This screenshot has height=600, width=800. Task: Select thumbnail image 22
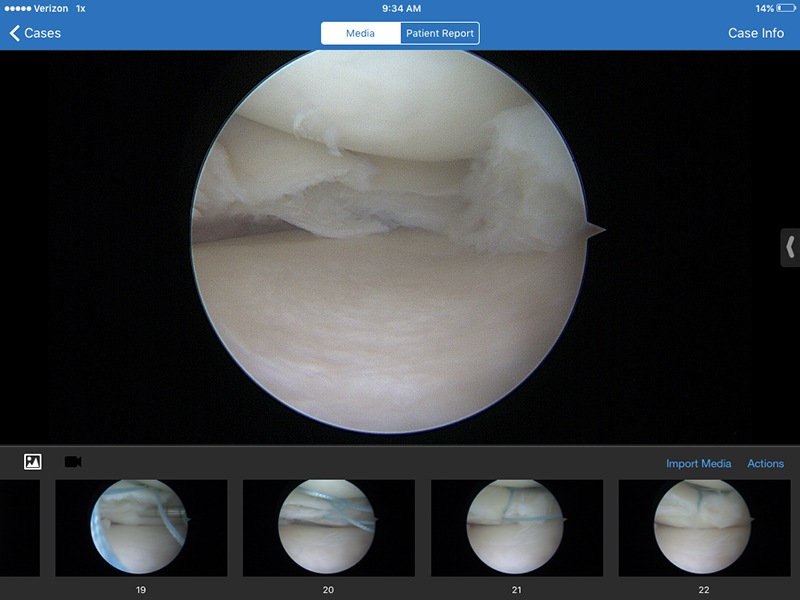[705, 528]
